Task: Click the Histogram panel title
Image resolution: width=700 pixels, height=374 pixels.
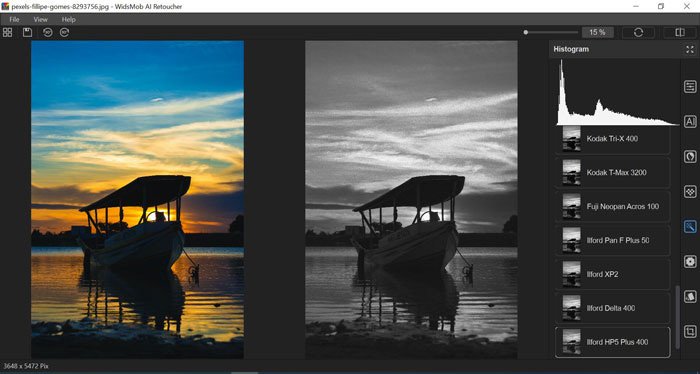Action: click(571, 49)
